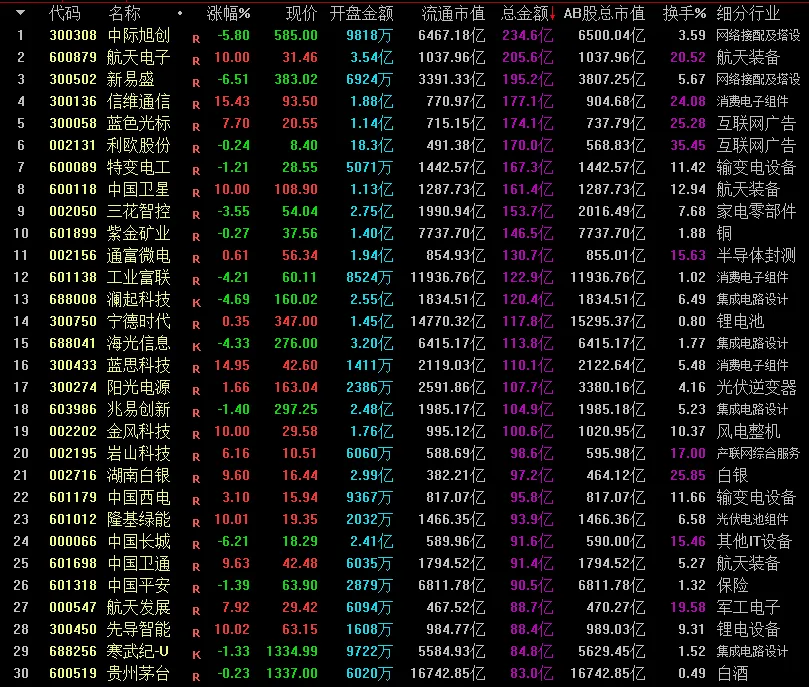Click turnover 35.45 for 利欧股份
Screen dimensions: 809x687
[688, 145]
